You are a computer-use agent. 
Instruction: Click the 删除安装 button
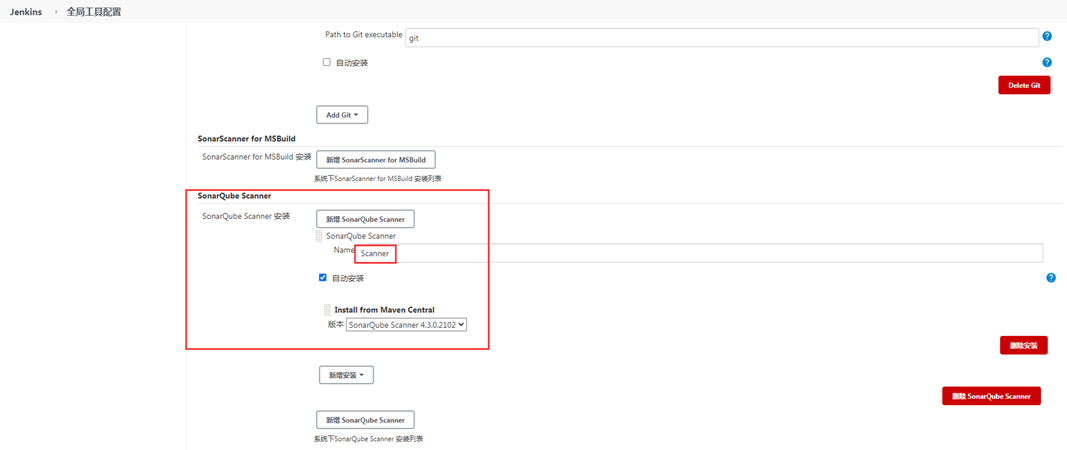tap(1023, 345)
